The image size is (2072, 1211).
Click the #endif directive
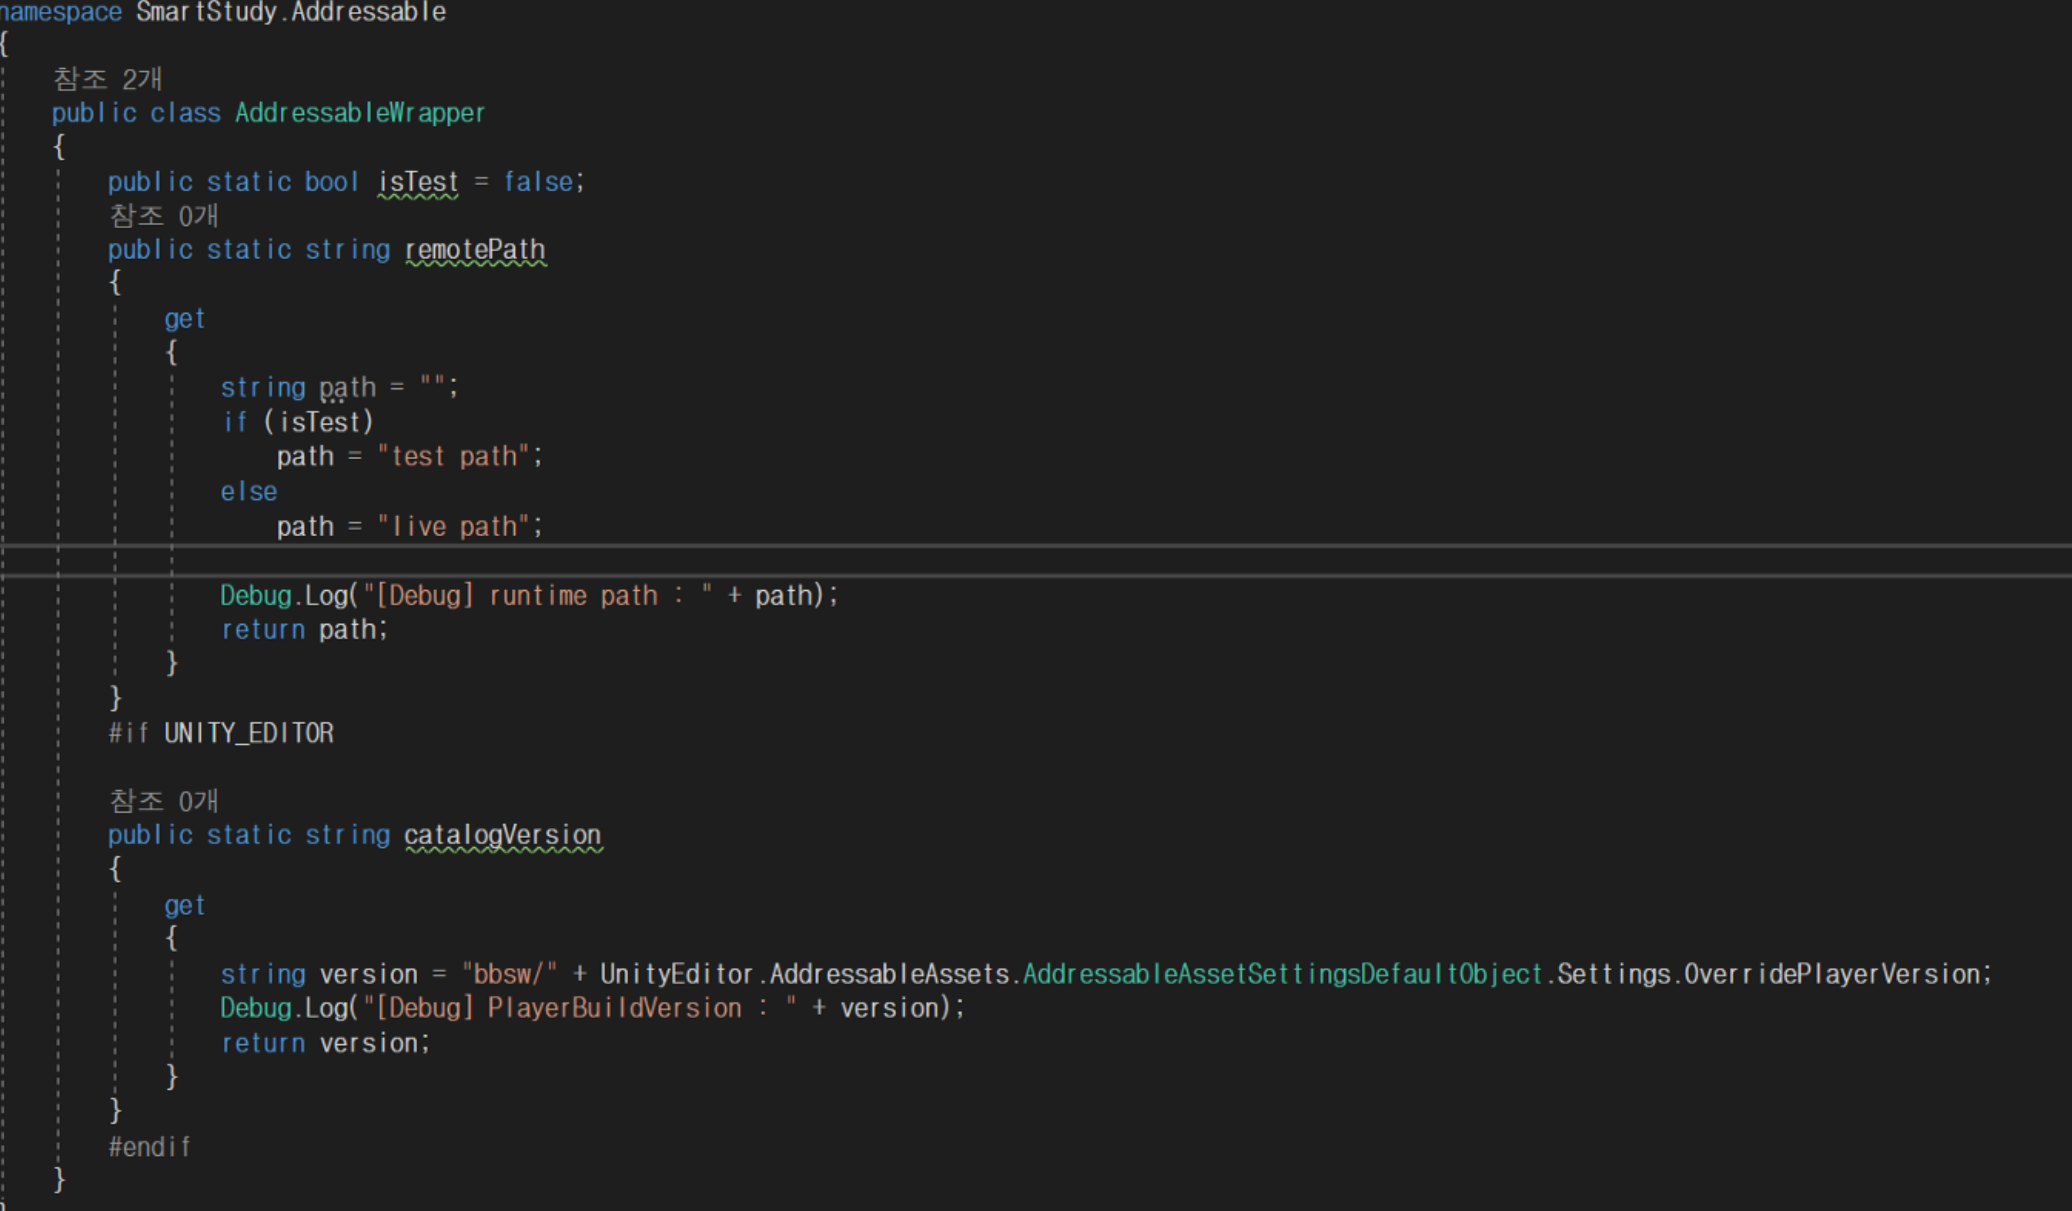149,1147
